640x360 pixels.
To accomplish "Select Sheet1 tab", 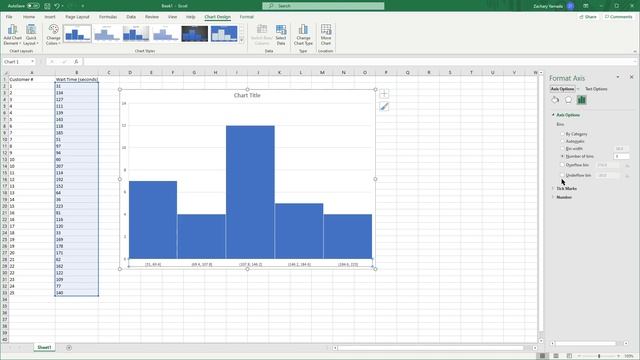I will [44, 347].
